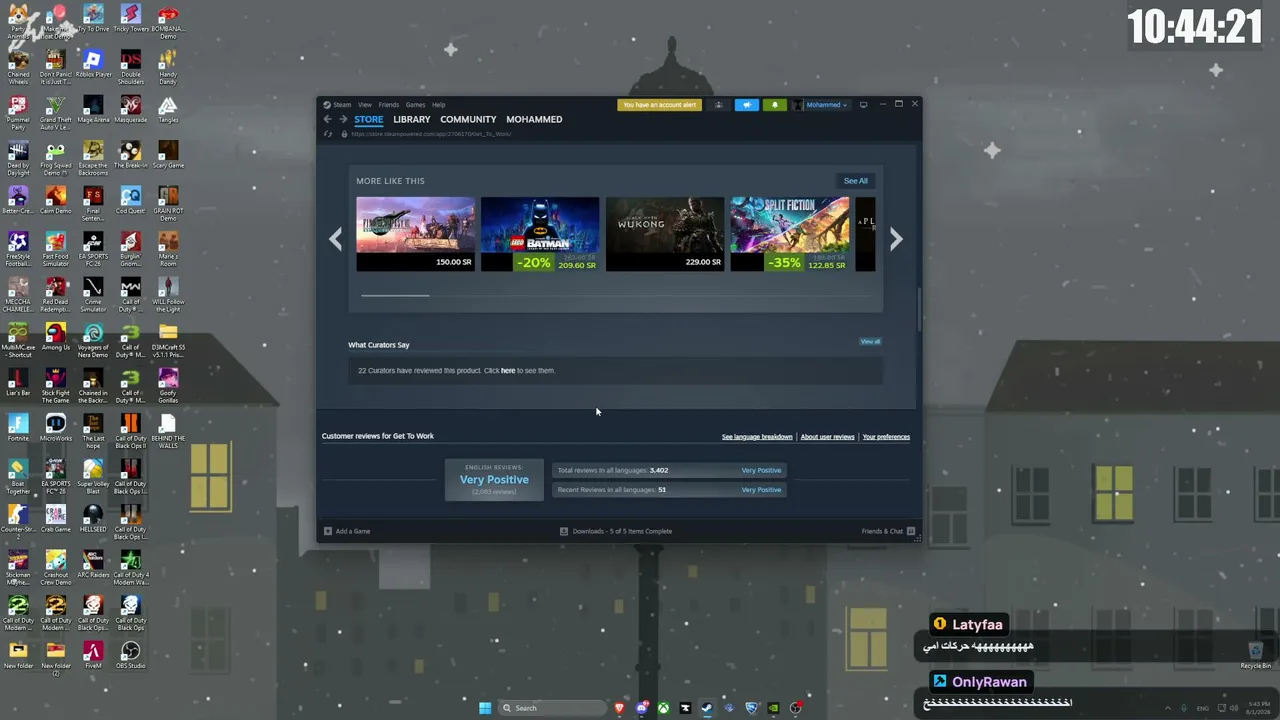This screenshot has width=1280, height=720.
Task: Select FiveM desktop shortcut
Action: click(x=93, y=655)
